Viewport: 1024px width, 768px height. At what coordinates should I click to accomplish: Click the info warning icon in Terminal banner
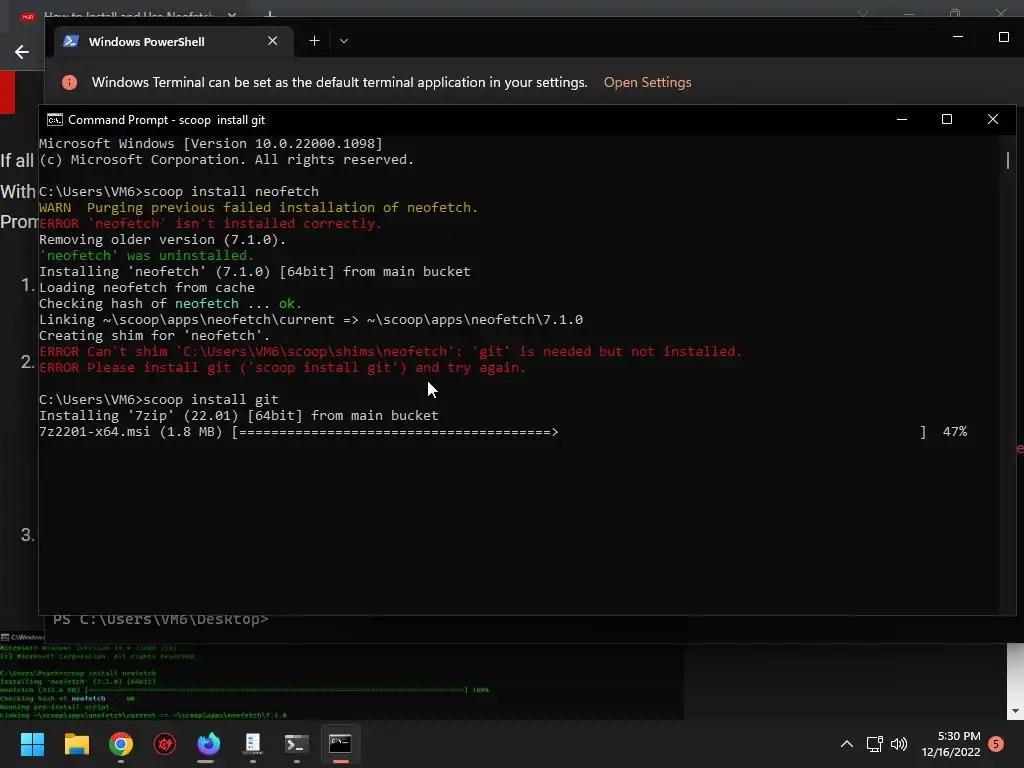click(69, 82)
